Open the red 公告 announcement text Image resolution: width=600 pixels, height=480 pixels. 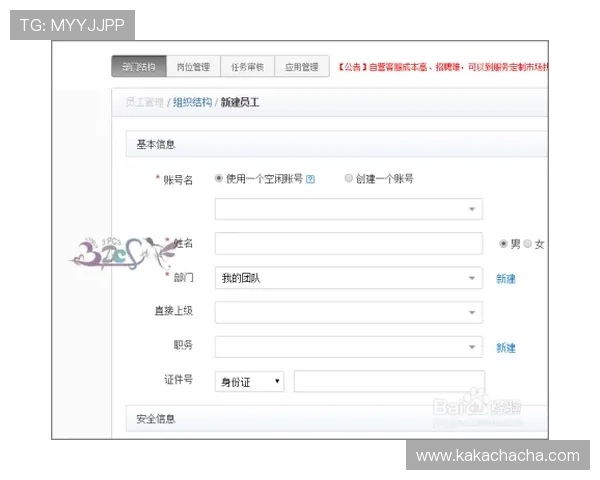(x=443, y=67)
